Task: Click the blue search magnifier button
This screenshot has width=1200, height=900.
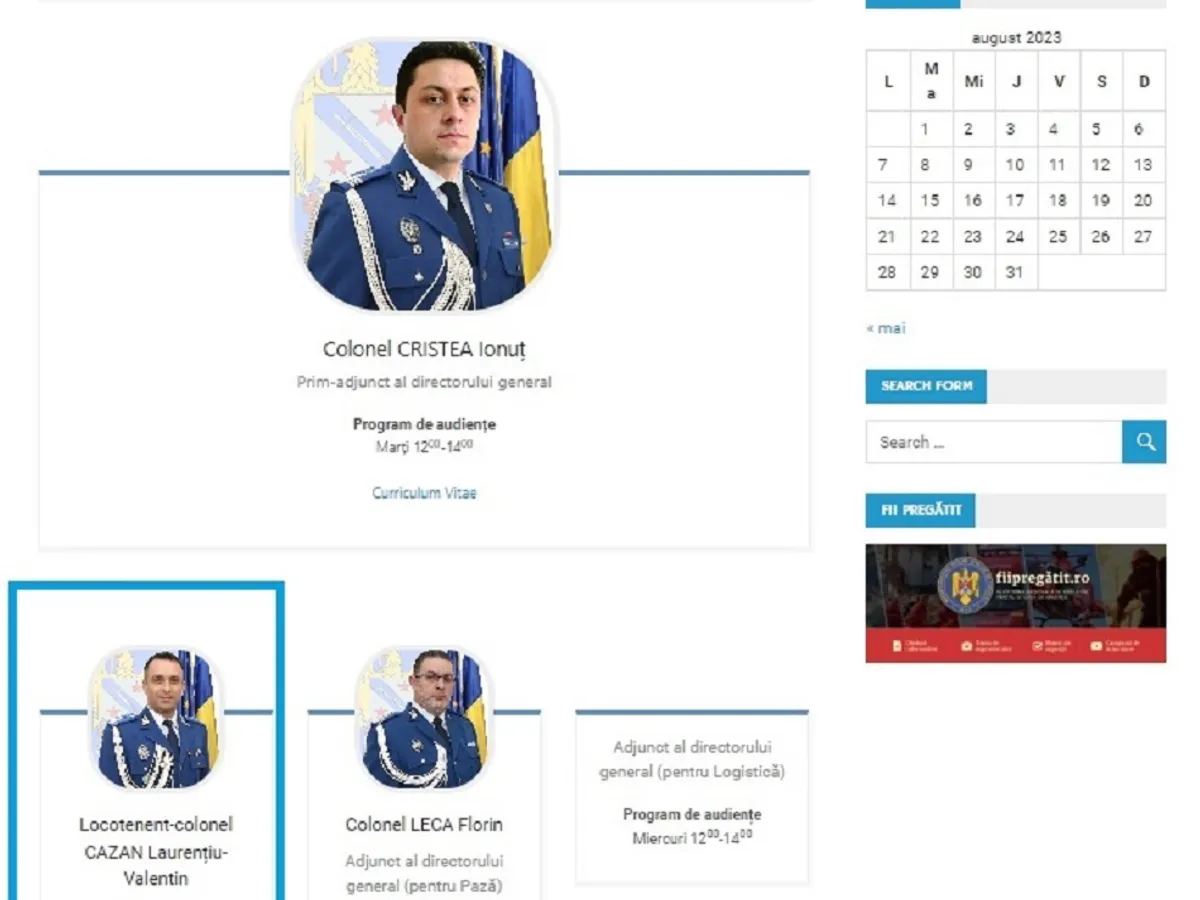Action: 1144,442
